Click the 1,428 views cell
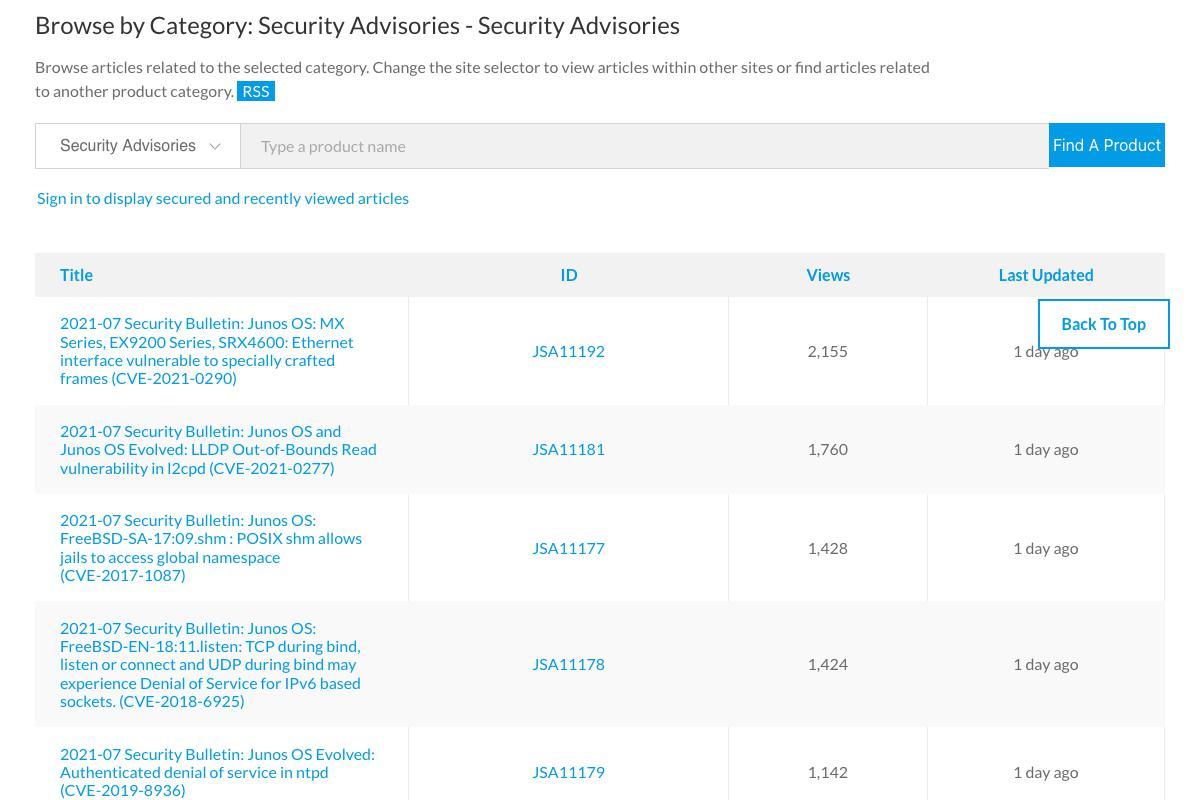Screen dimensions: 1200x800 click(828, 548)
